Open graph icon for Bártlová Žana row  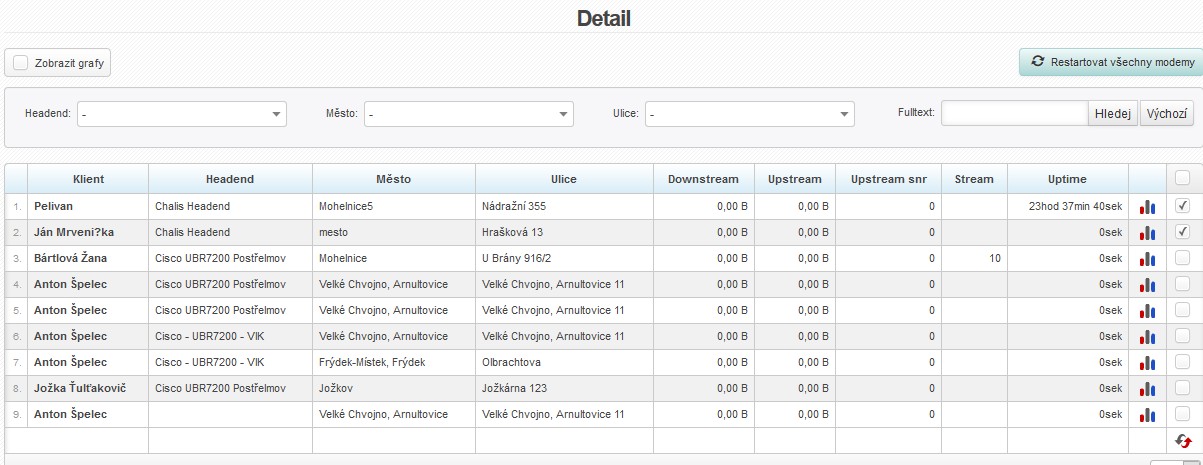[1147, 259]
